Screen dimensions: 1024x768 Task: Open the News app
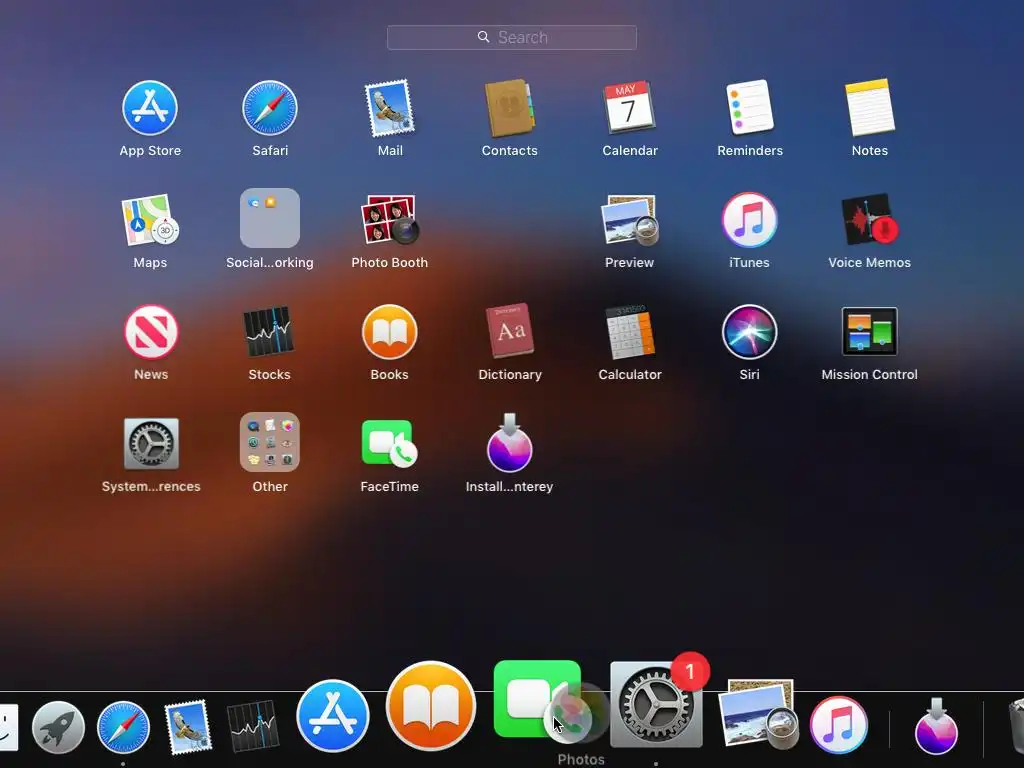coord(151,332)
